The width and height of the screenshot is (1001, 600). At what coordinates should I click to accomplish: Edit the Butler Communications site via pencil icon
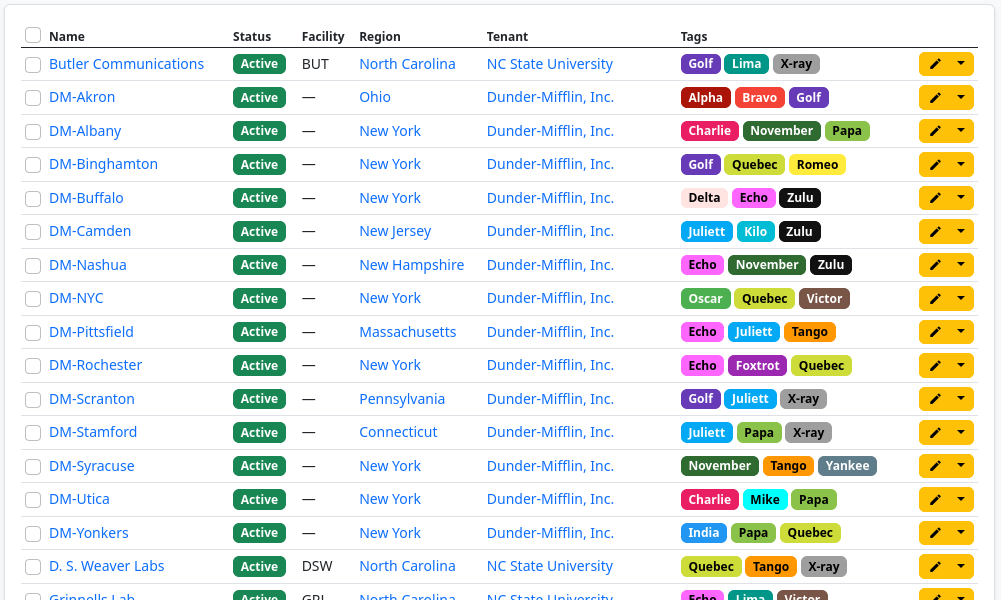pyautogui.click(x=935, y=64)
